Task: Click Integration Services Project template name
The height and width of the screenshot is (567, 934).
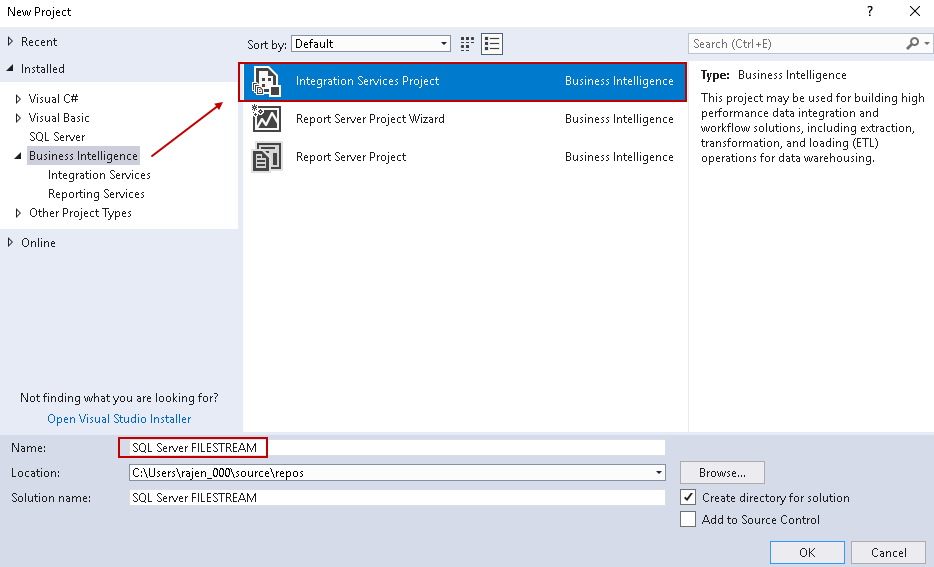Action: tap(368, 81)
